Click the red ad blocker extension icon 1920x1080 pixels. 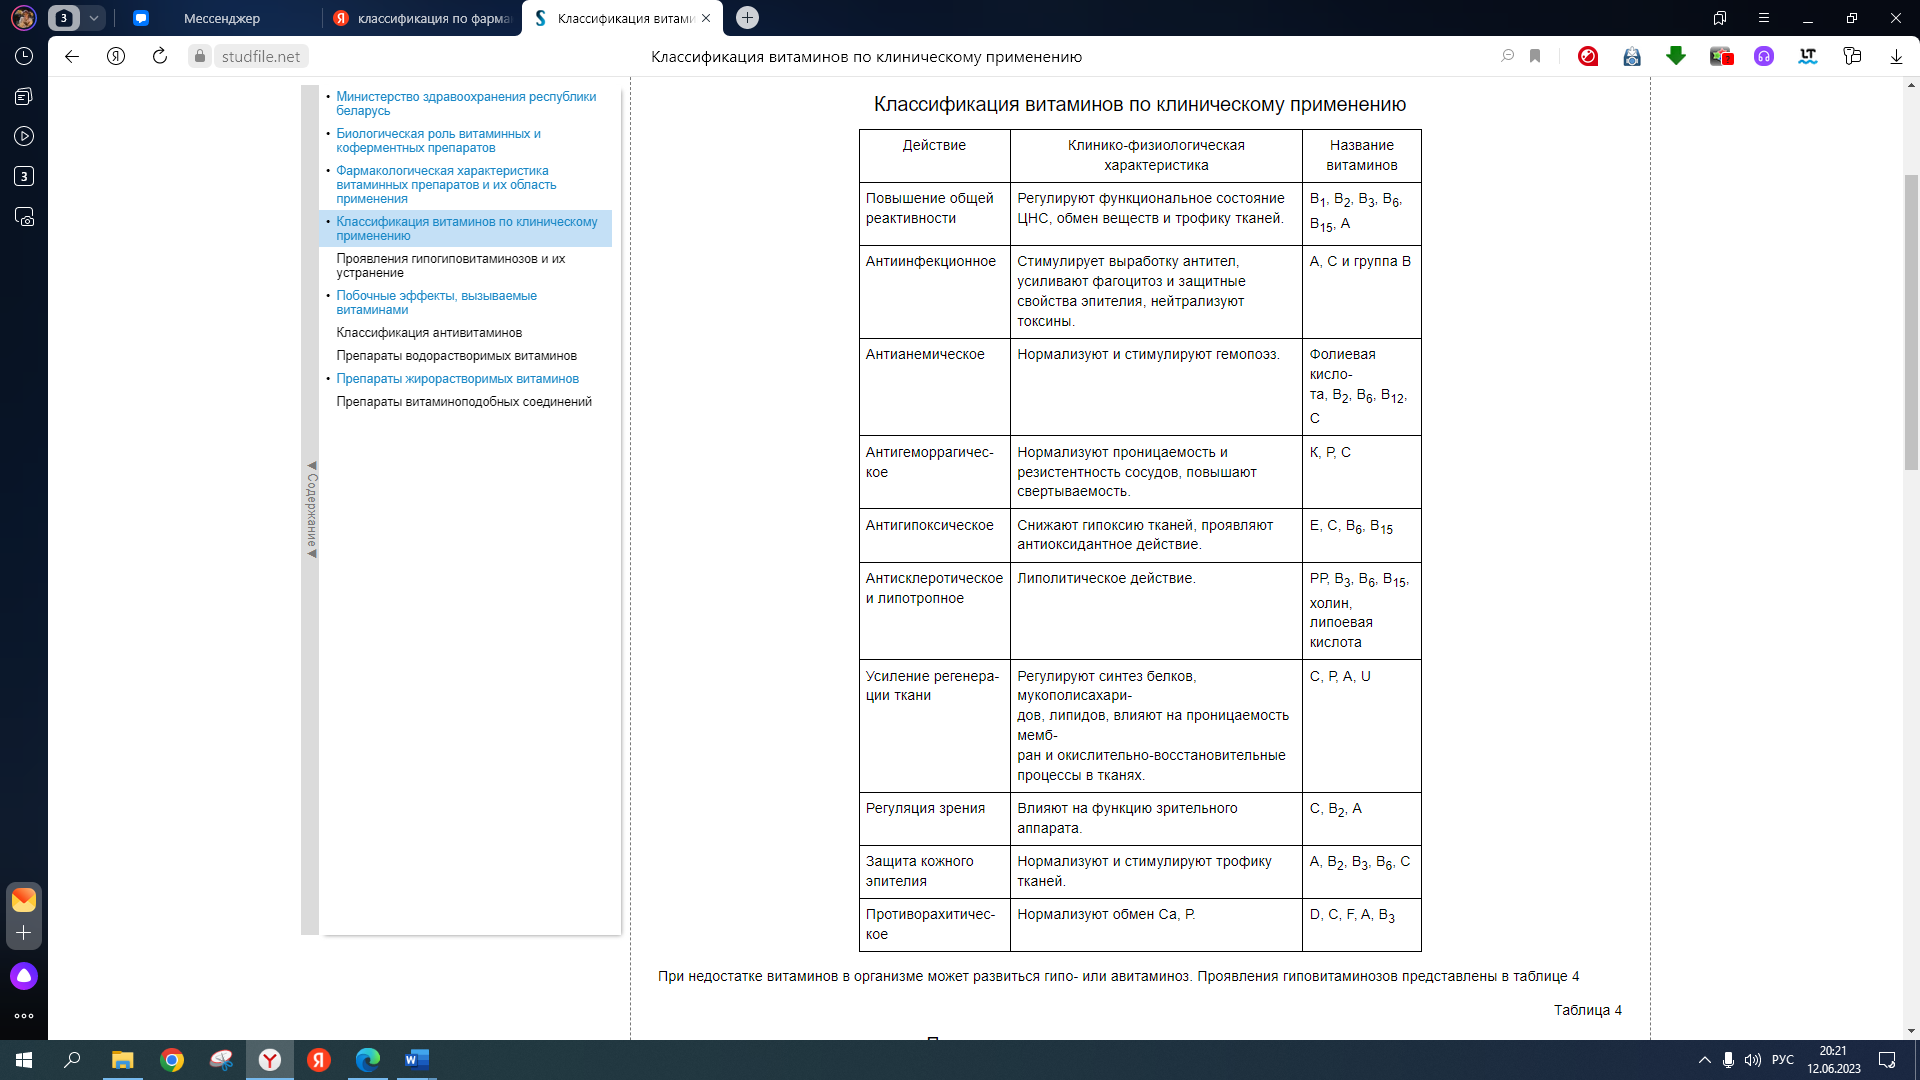pos(1588,57)
